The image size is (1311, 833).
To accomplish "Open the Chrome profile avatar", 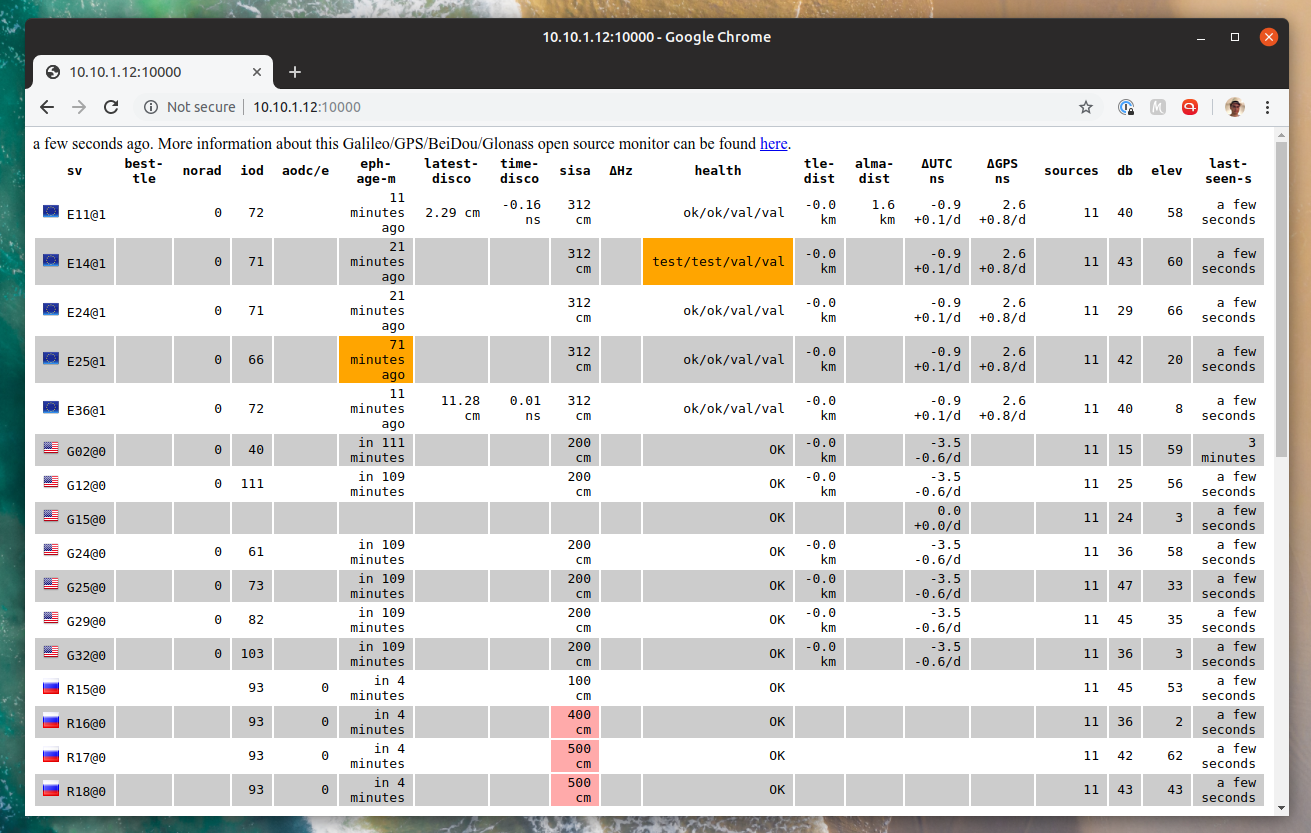I will click(x=1235, y=107).
